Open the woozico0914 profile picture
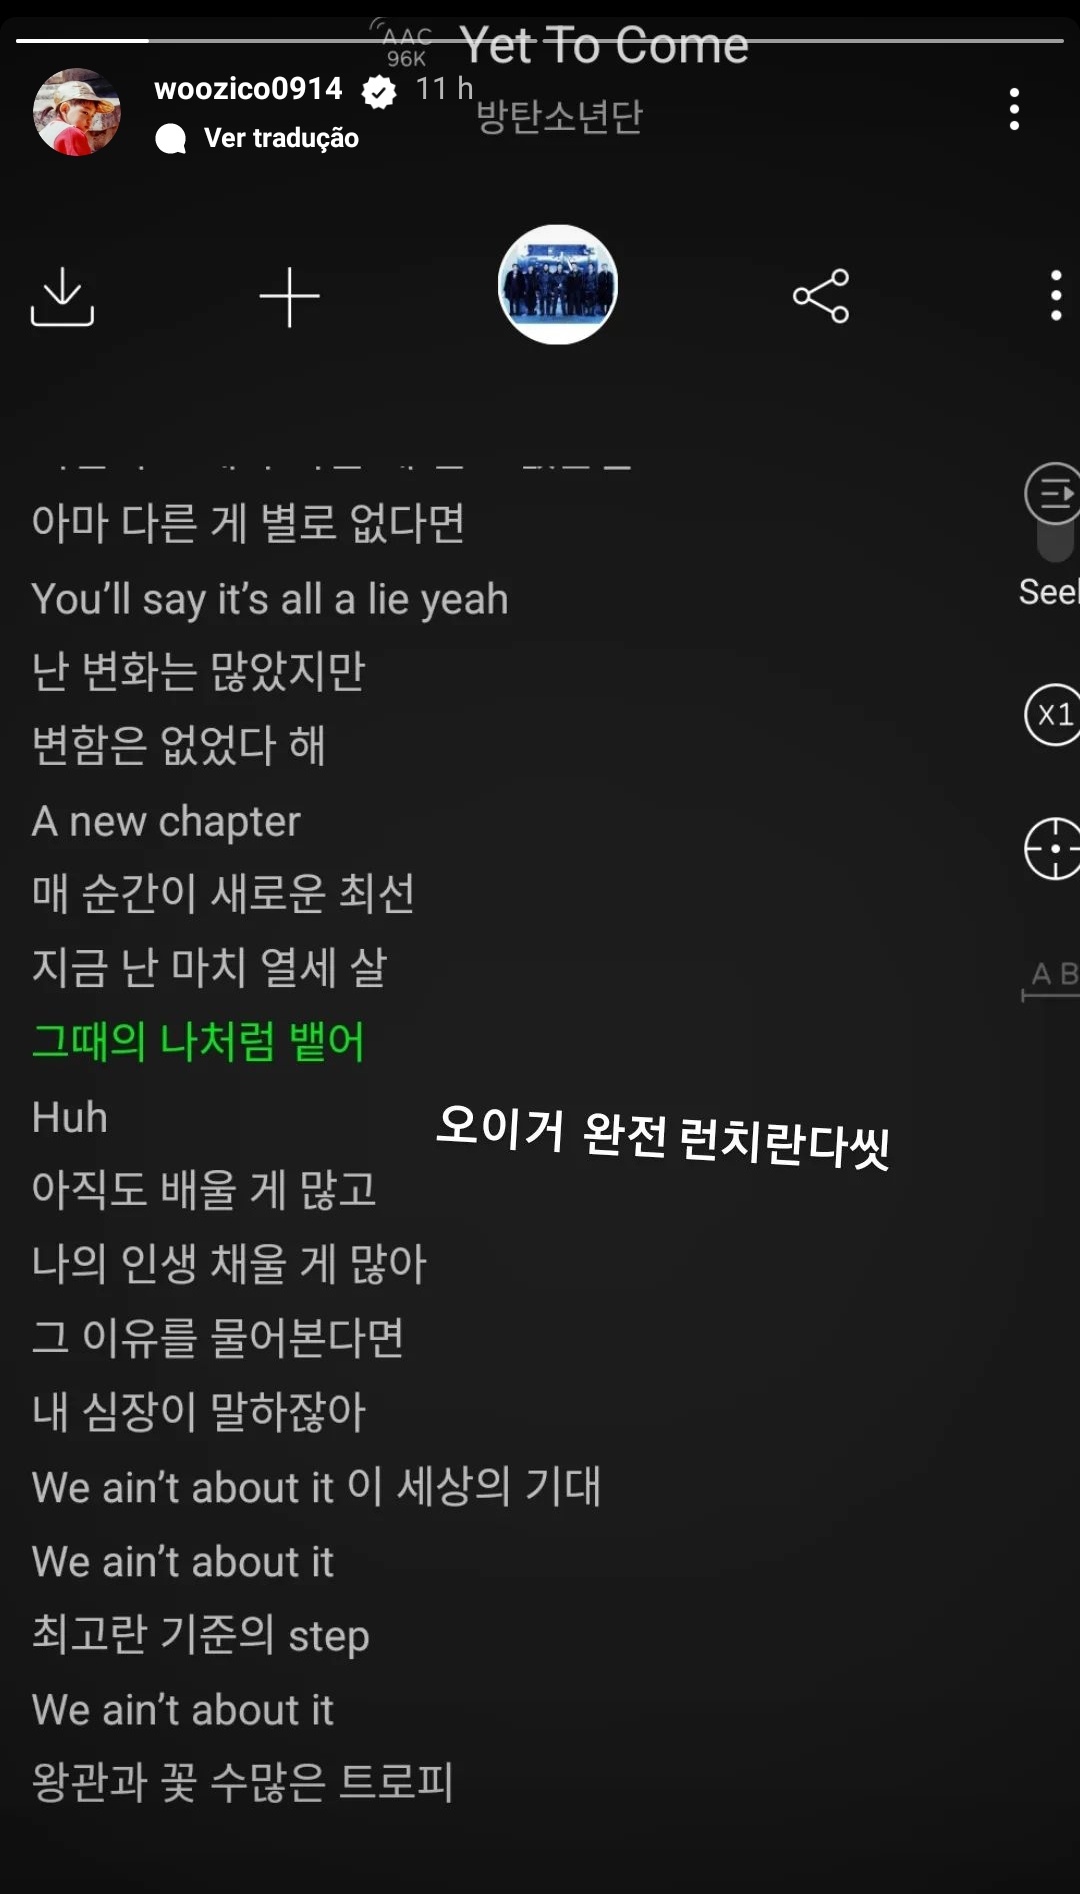Image resolution: width=1080 pixels, height=1894 pixels. pyautogui.click(x=77, y=112)
